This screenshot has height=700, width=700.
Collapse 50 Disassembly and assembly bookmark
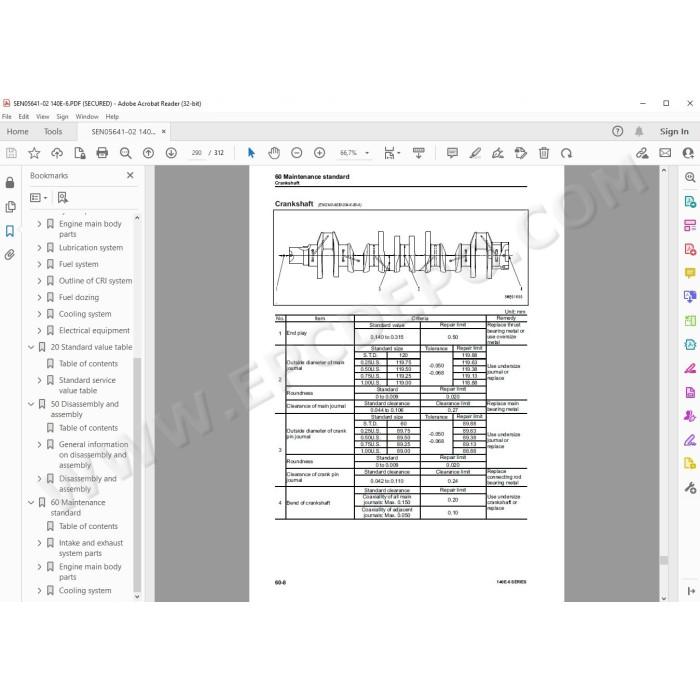[x=31, y=404]
